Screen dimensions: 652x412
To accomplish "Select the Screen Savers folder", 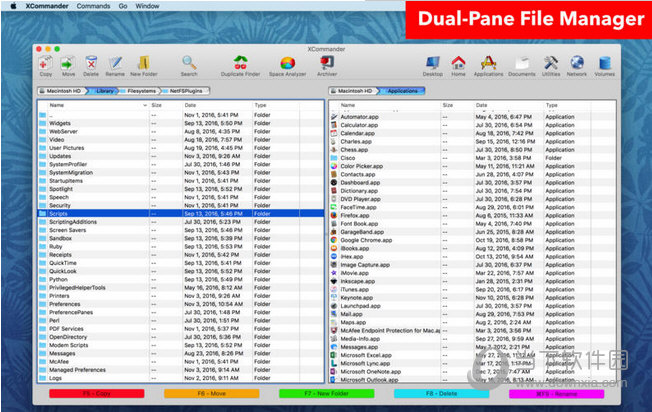I will pyautogui.click(x=181, y=230).
